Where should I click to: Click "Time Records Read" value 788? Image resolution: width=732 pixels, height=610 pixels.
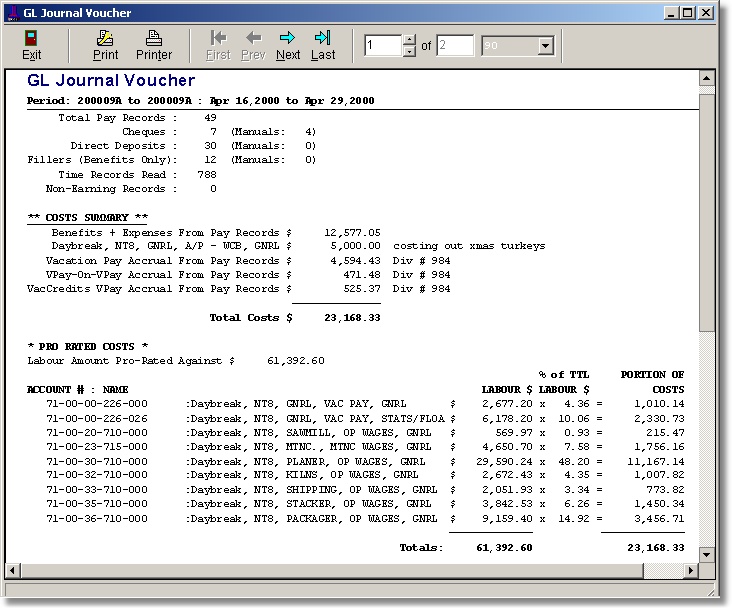[x=207, y=175]
